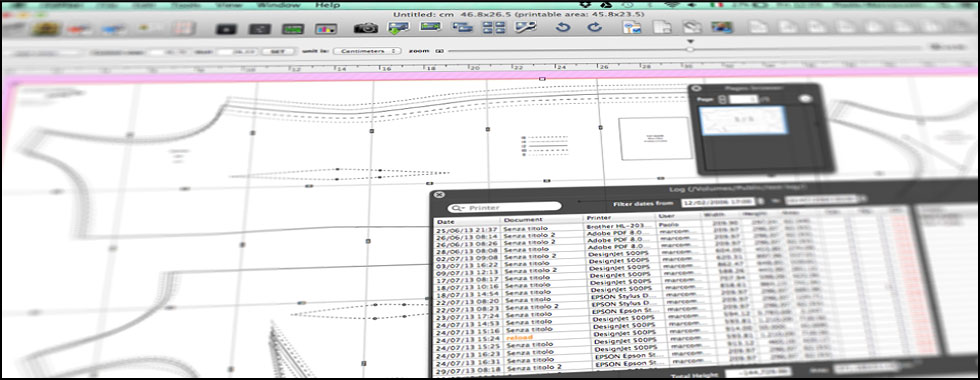Image resolution: width=980 pixels, height=380 pixels.
Task: Click the Filter dates from field
Action: [719, 202]
